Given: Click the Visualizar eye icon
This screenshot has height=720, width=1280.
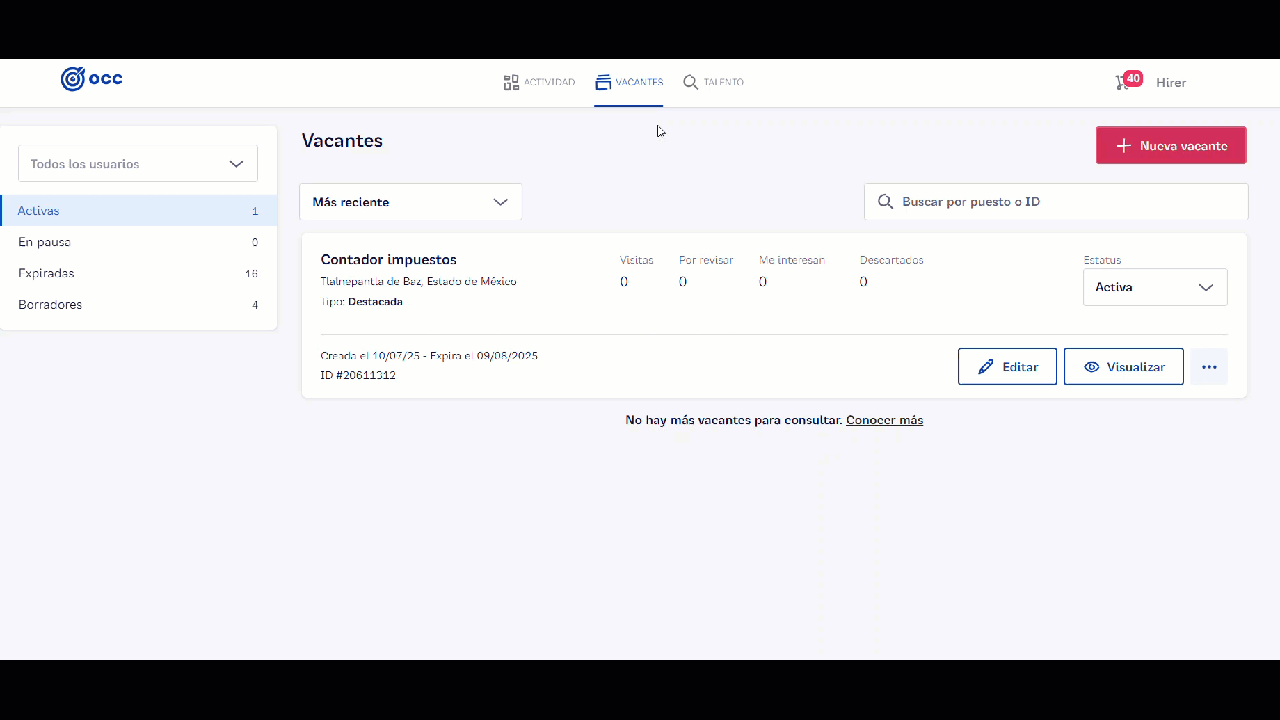Looking at the screenshot, I should tap(1092, 366).
